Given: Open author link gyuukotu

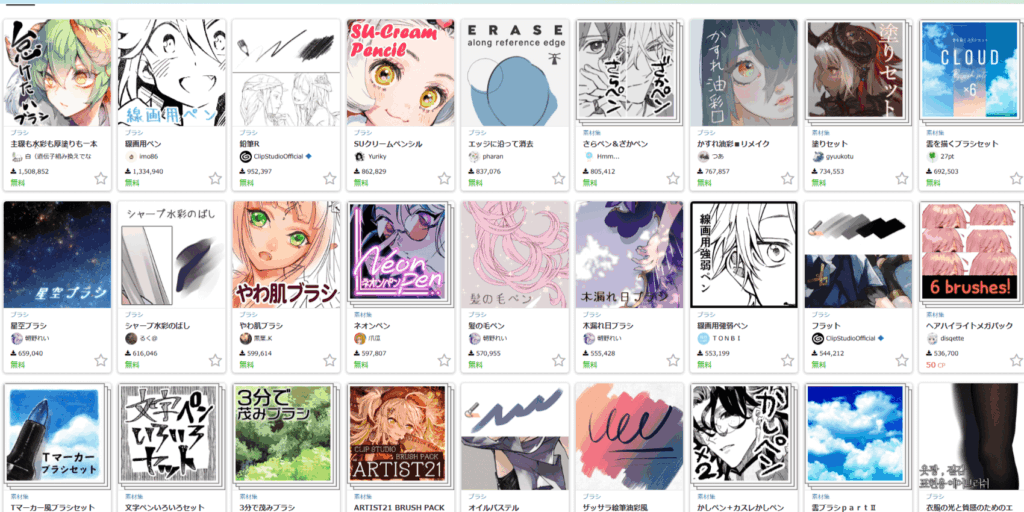Looking at the screenshot, I should pos(839,157).
